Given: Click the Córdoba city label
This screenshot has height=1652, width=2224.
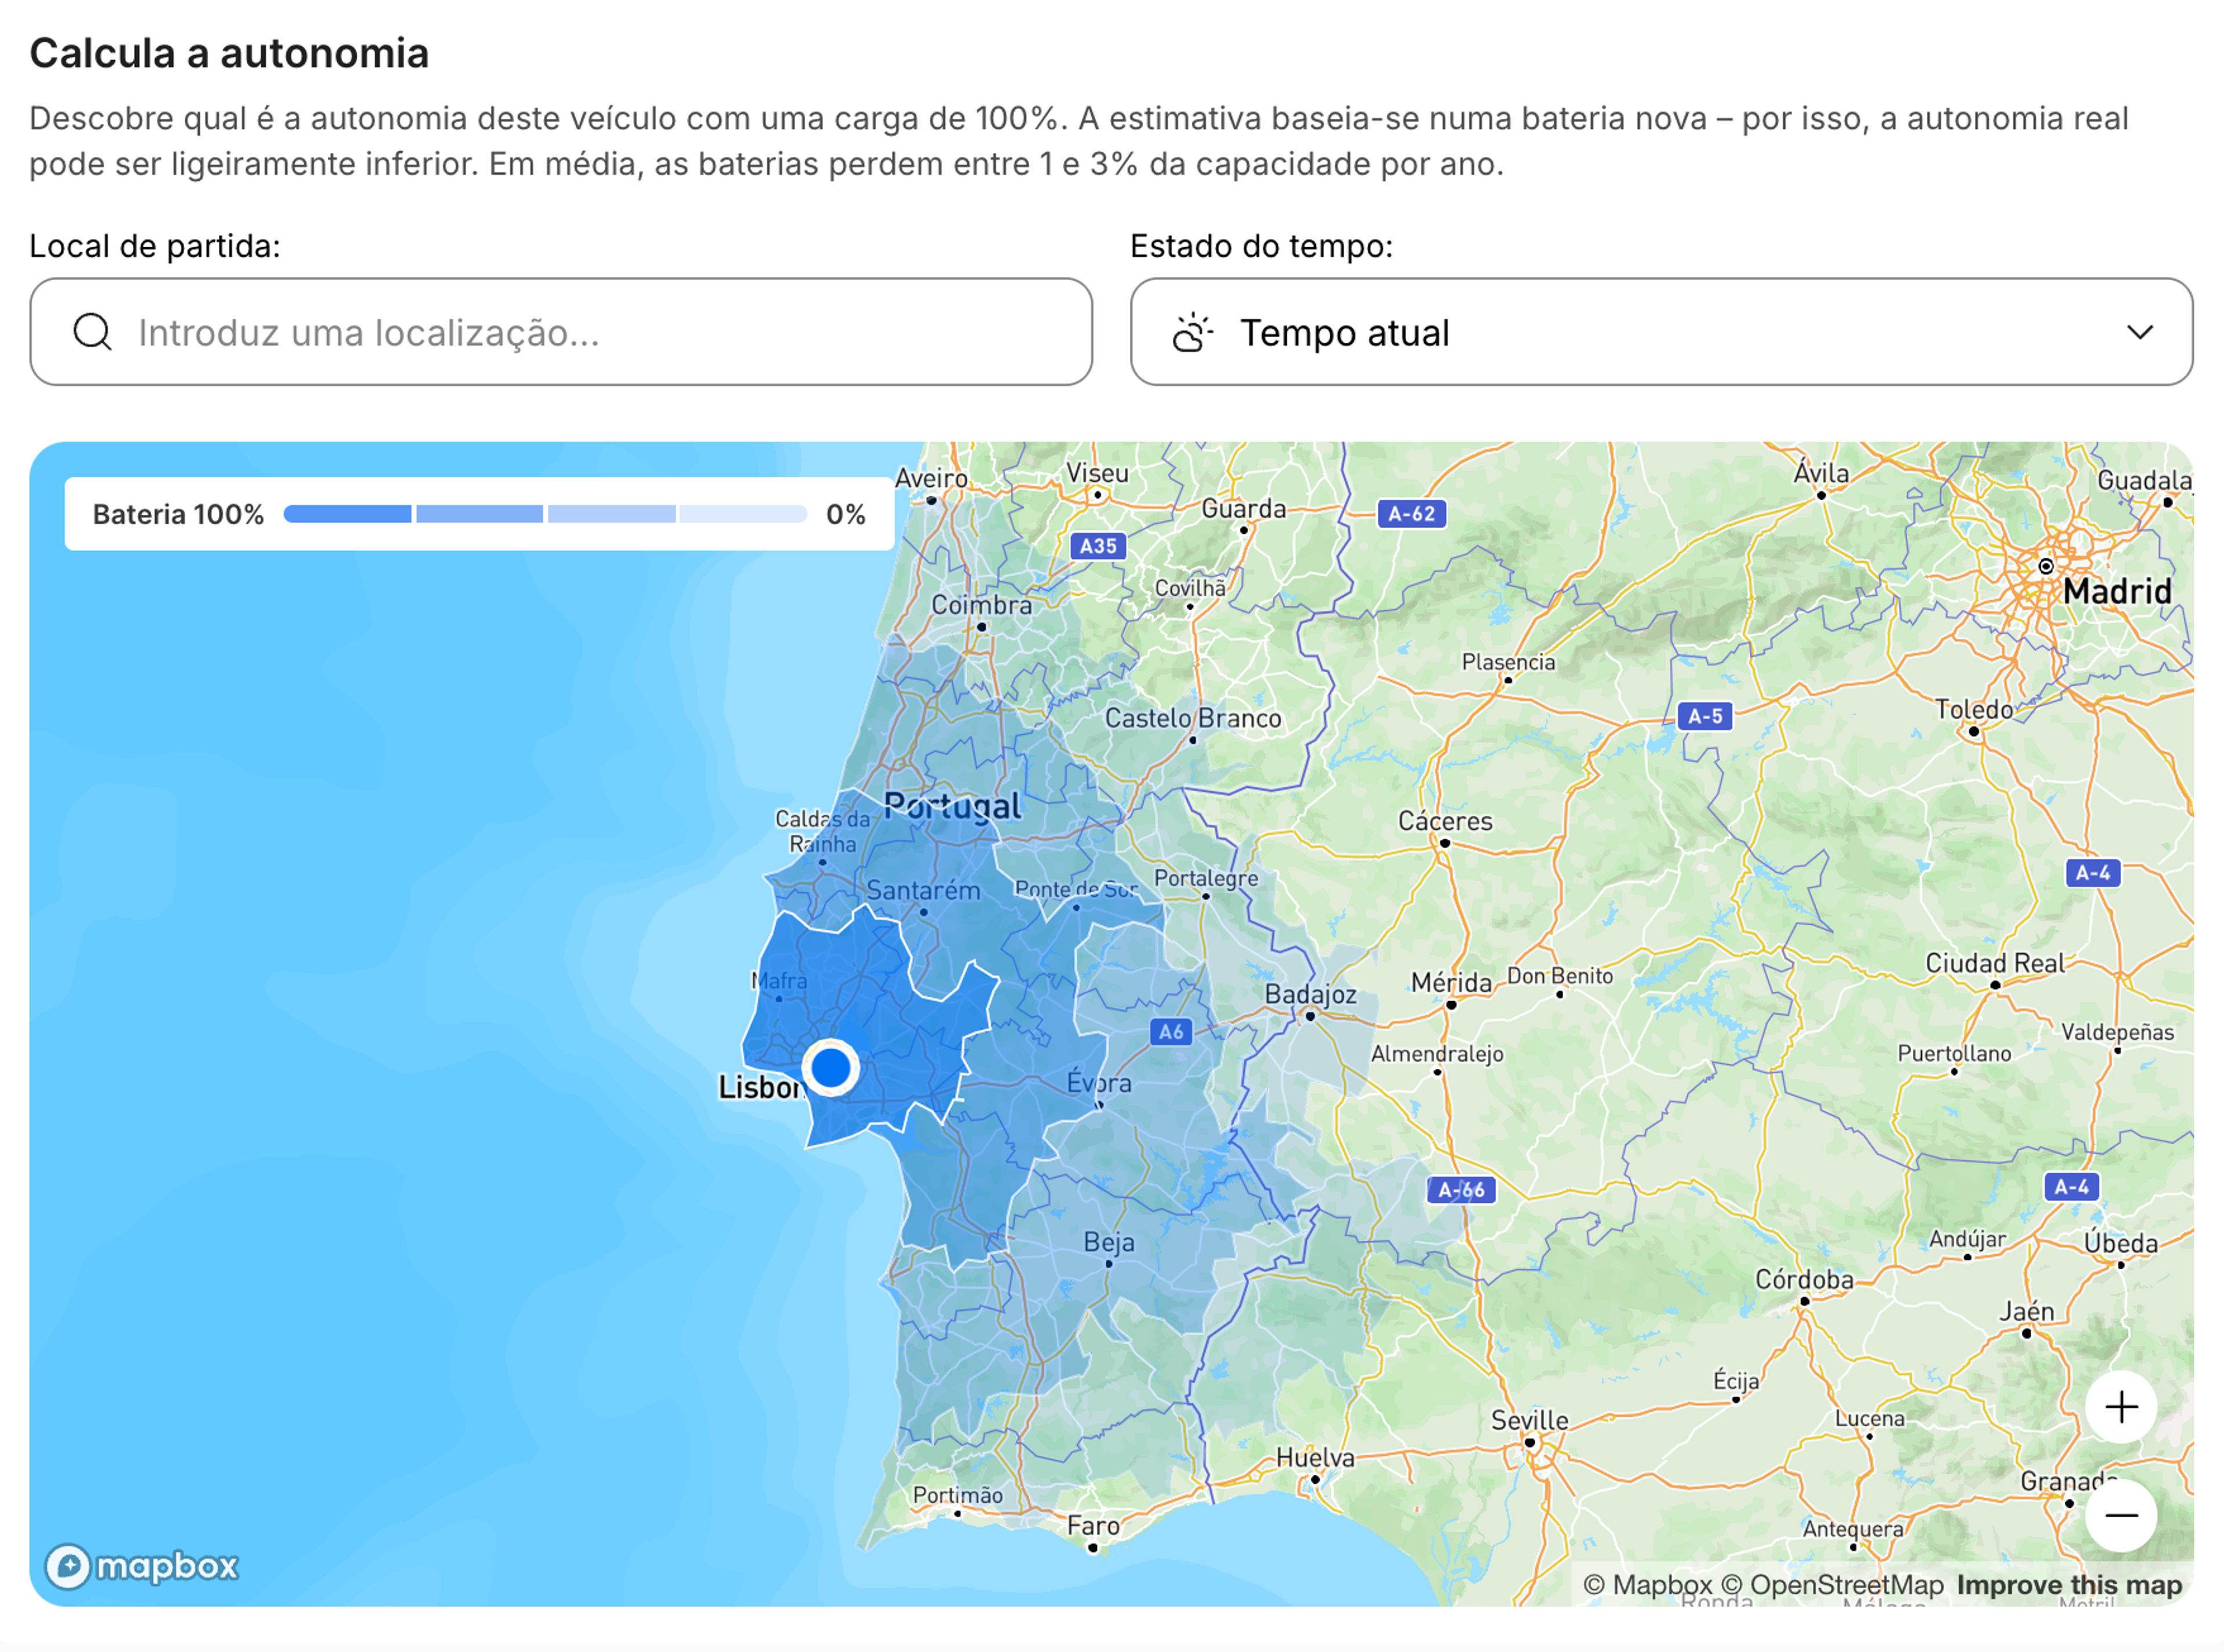Looking at the screenshot, I should pyautogui.click(x=1804, y=1279).
